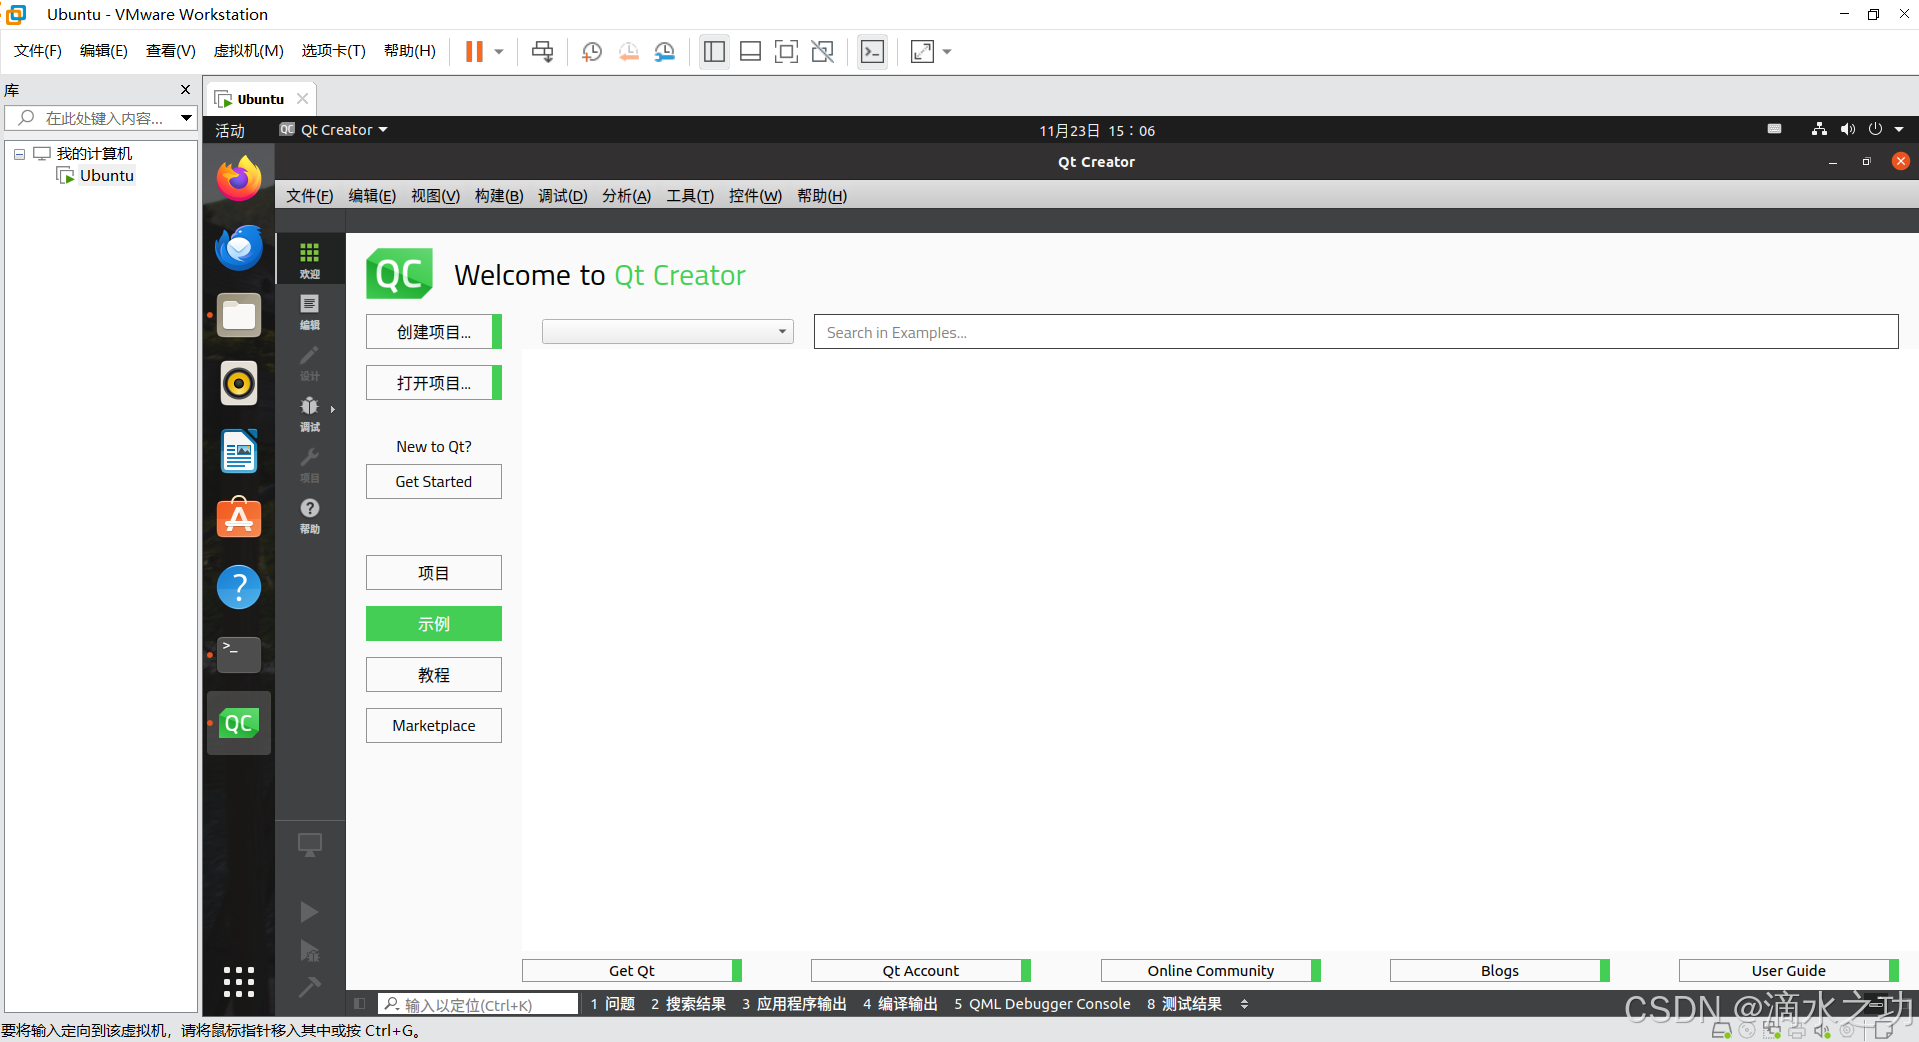
Task: Open the 3 应用程序输出 output pane
Action: tap(794, 1004)
